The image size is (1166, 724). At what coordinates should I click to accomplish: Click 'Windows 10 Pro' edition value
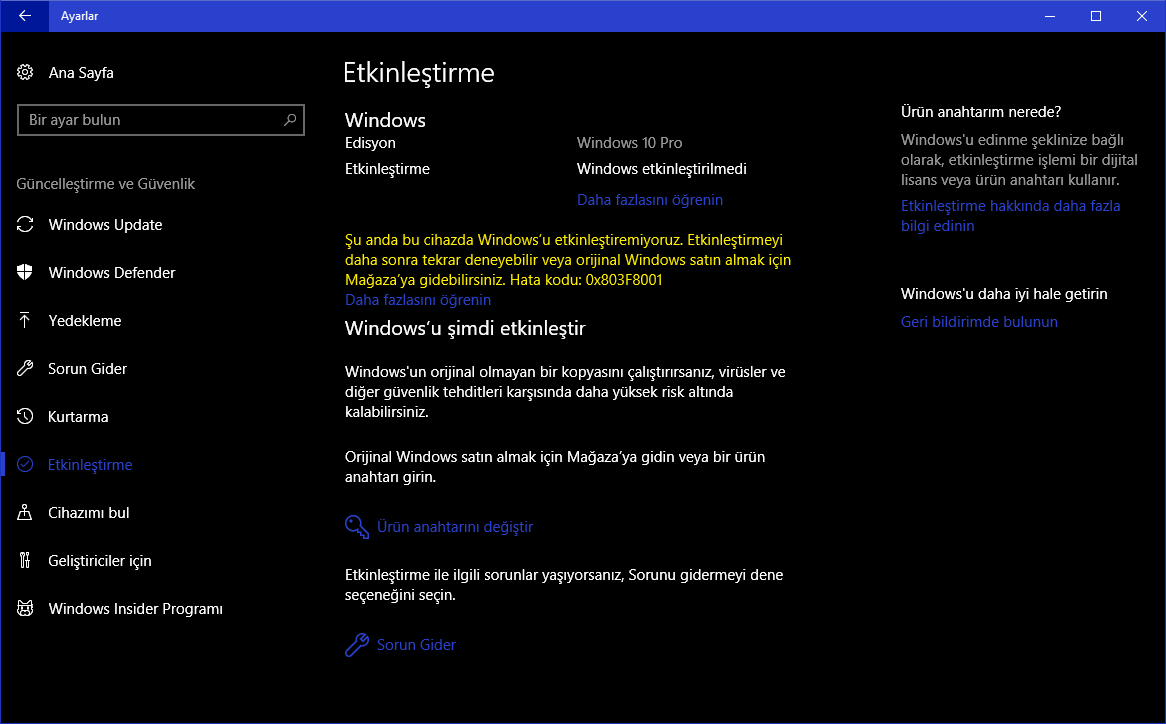coord(629,143)
